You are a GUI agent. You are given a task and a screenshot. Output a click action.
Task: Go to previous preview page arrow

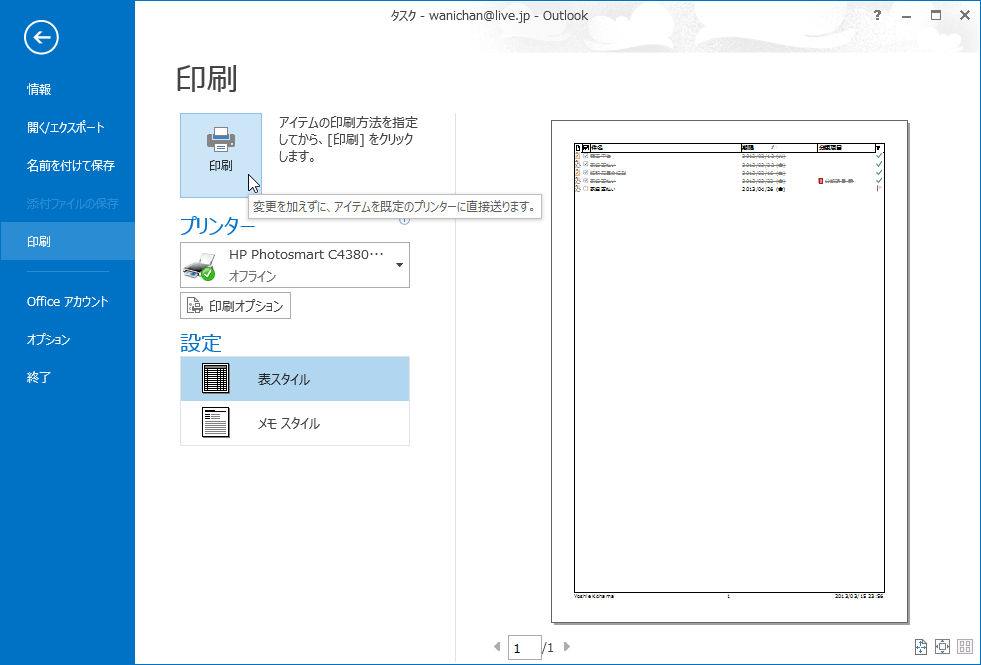(x=497, y=647)
